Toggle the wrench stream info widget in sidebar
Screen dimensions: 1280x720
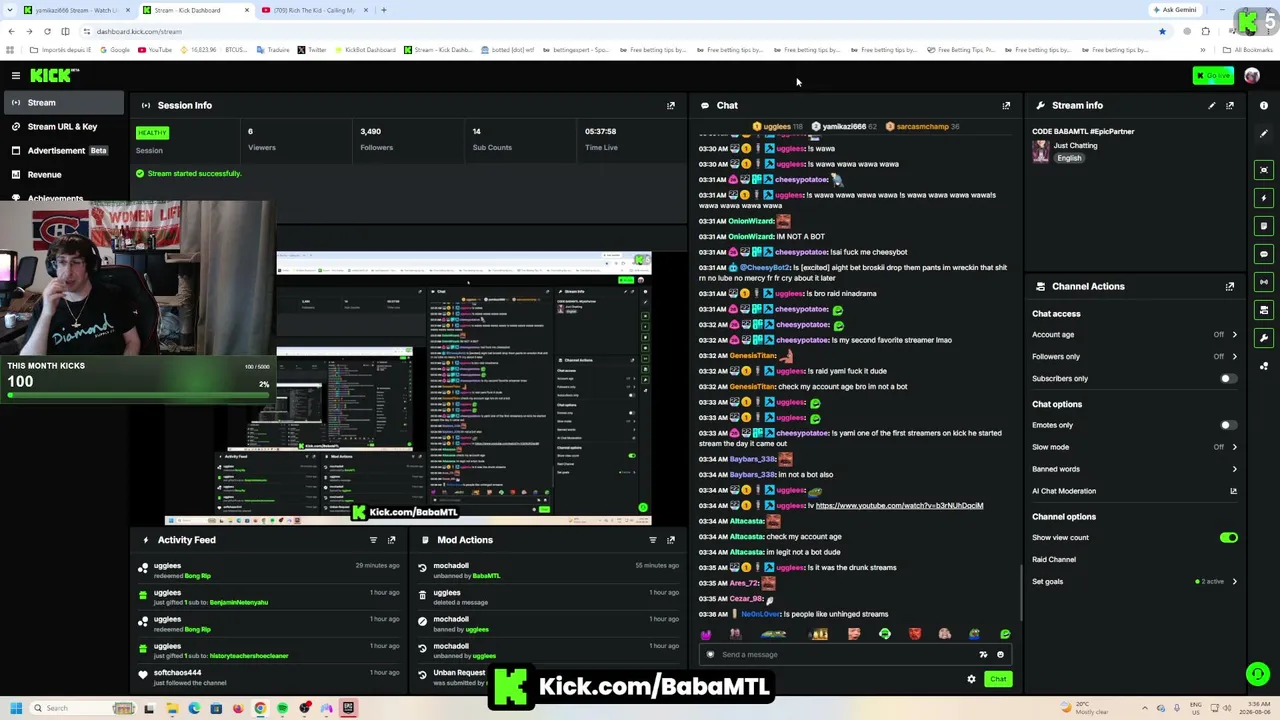1264,338
